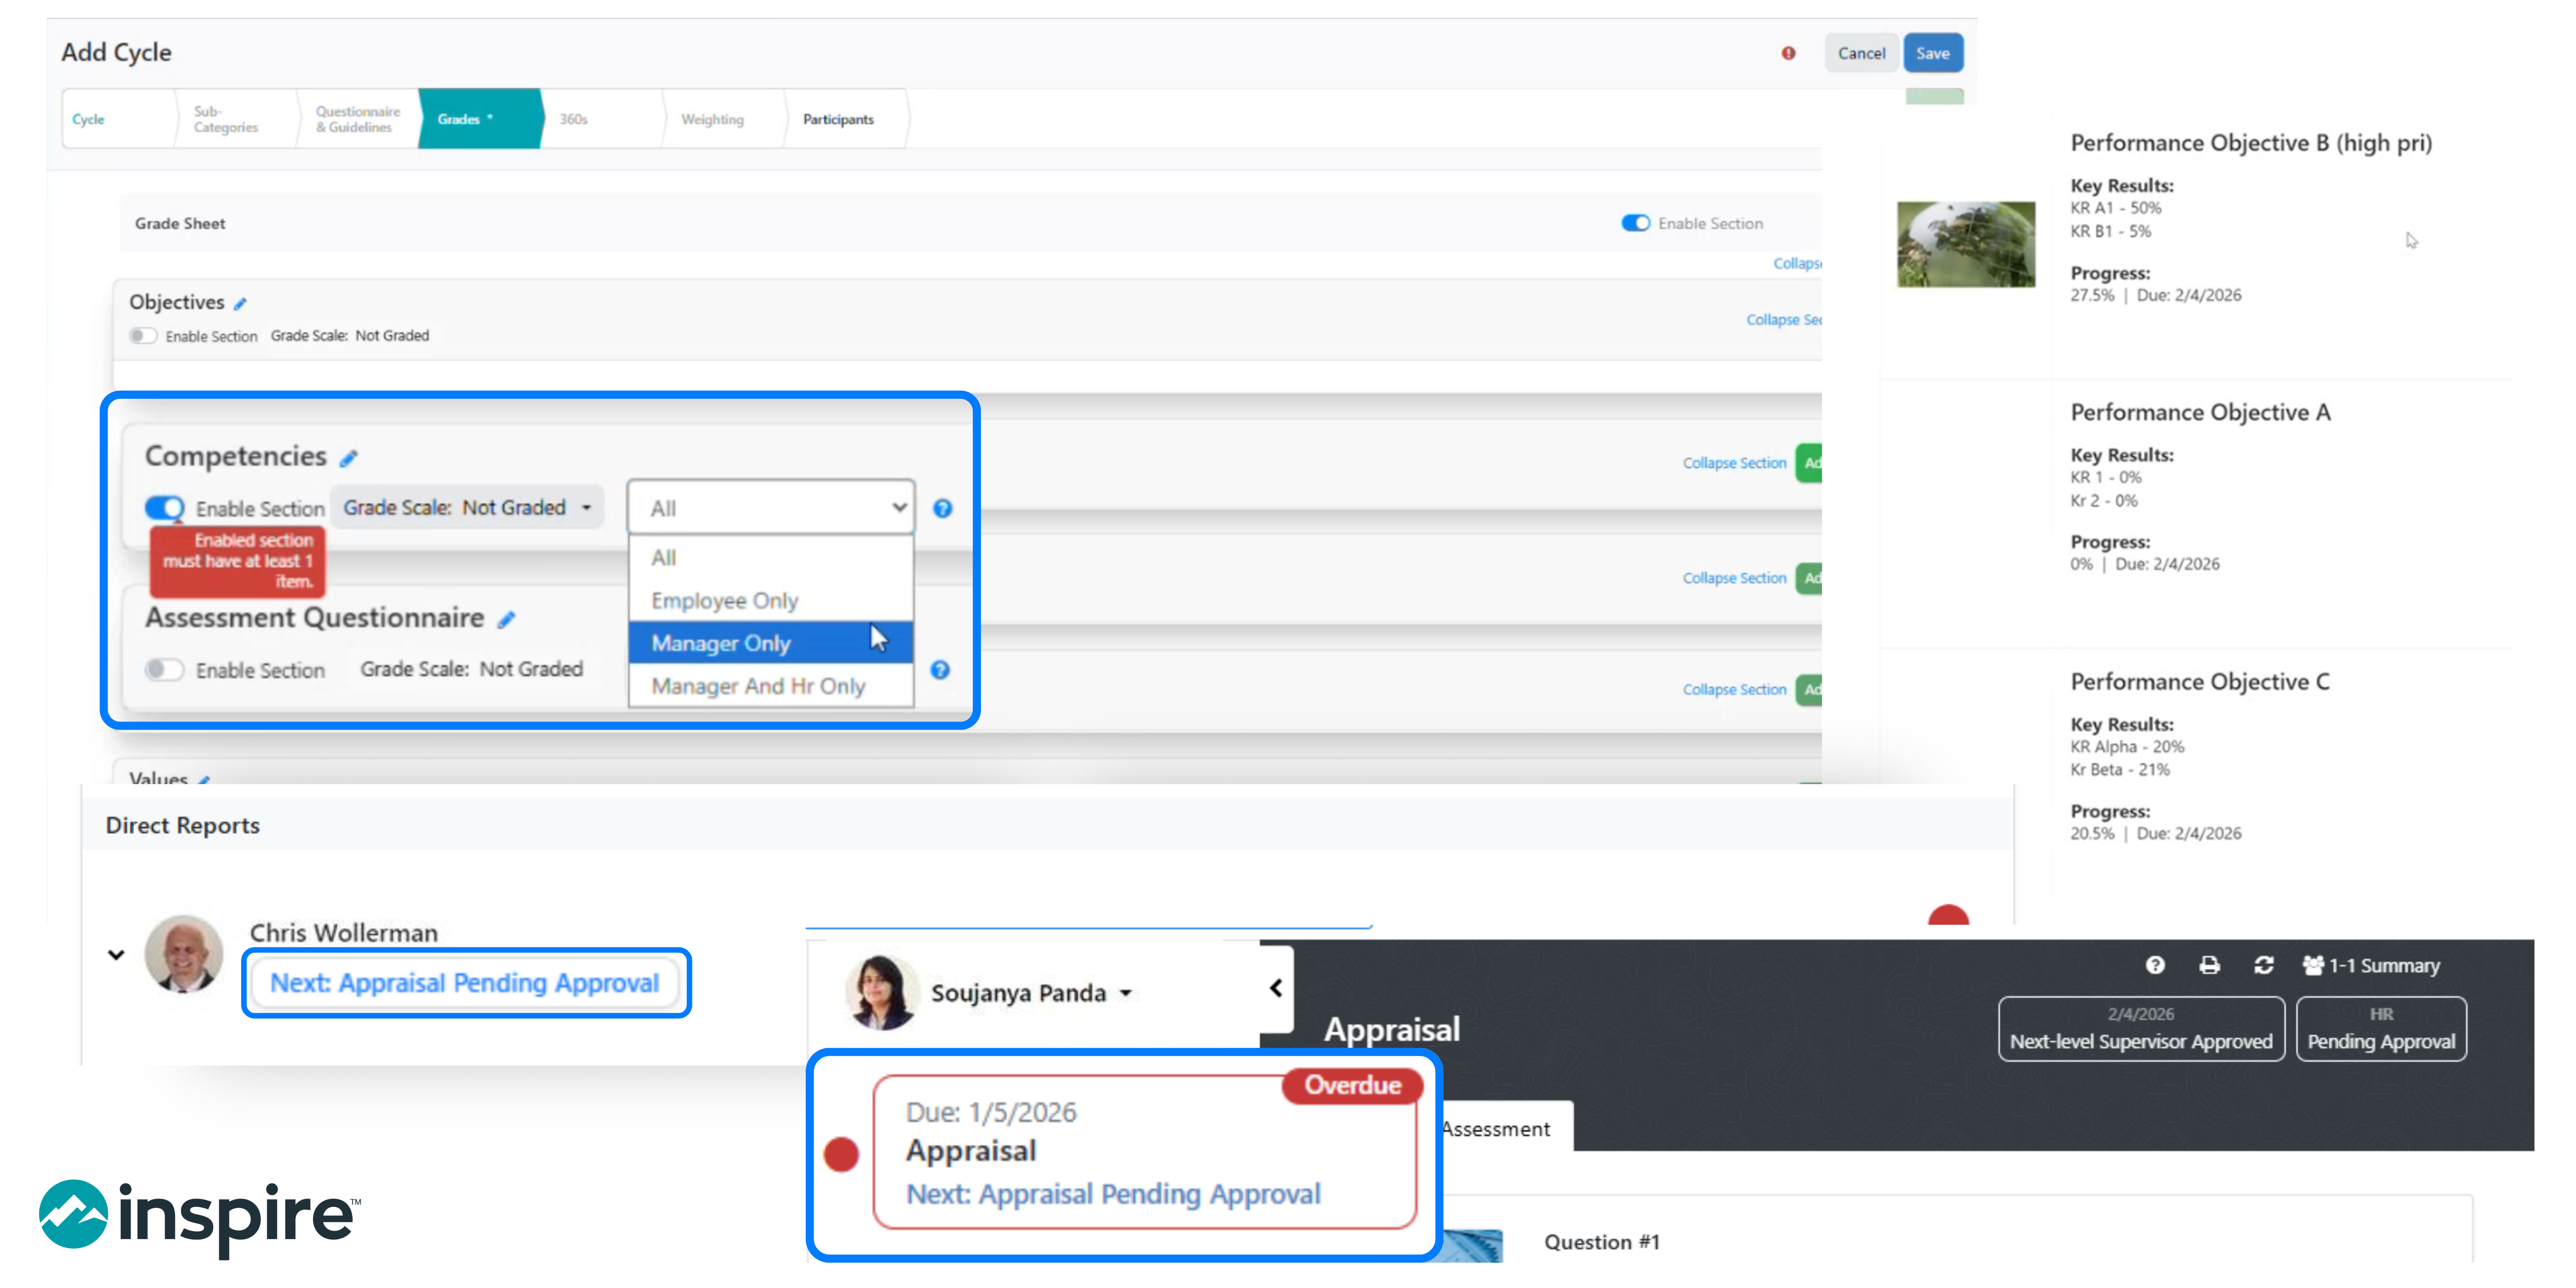Image resolution: width=2576 pixels, height=1288 pixels.
Task: Click Next-level Supervisor Approved status button
Action: (2141, 1029)
